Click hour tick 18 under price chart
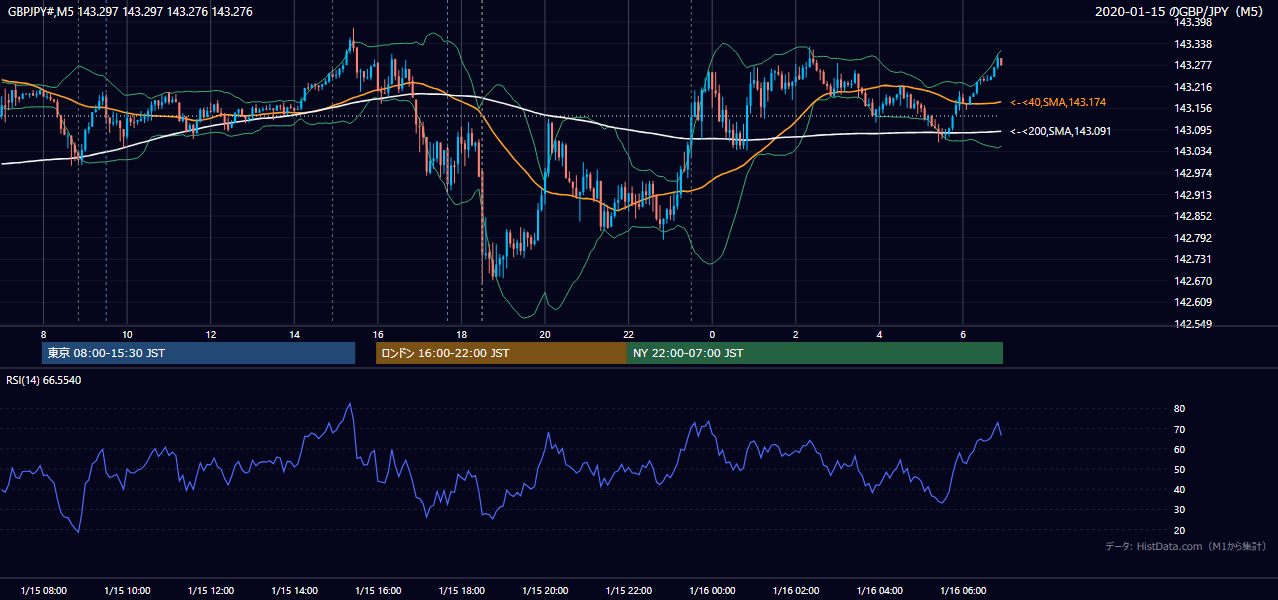1278x600 pixels. click(461, 334)
